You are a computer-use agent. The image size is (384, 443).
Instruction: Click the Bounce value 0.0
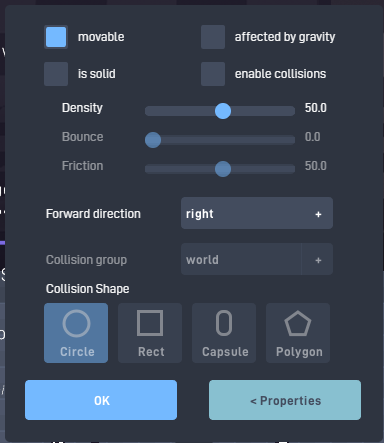(x=312, y=137)
